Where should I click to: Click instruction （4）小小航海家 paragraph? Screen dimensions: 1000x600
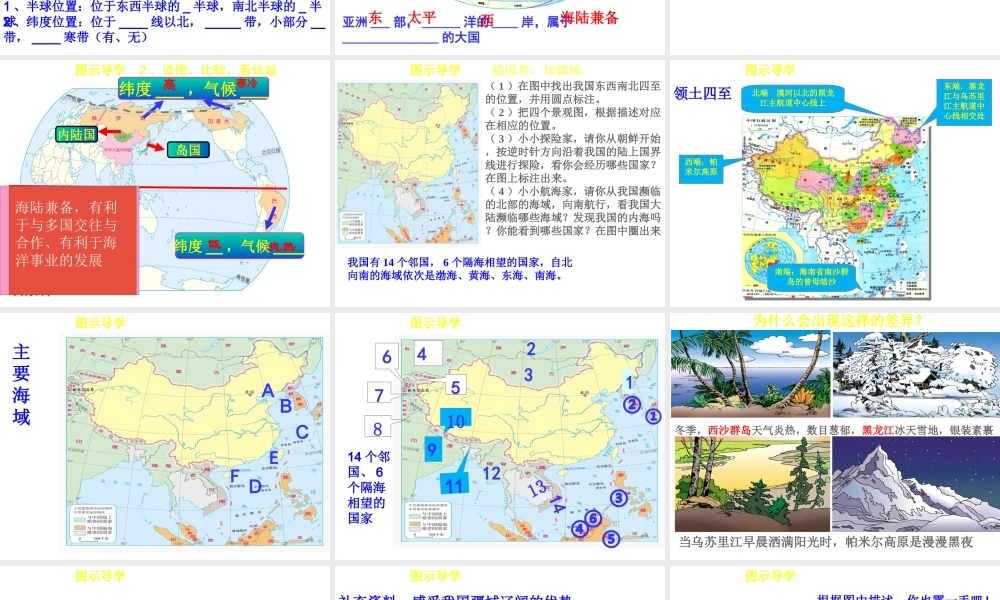[573, 211]
